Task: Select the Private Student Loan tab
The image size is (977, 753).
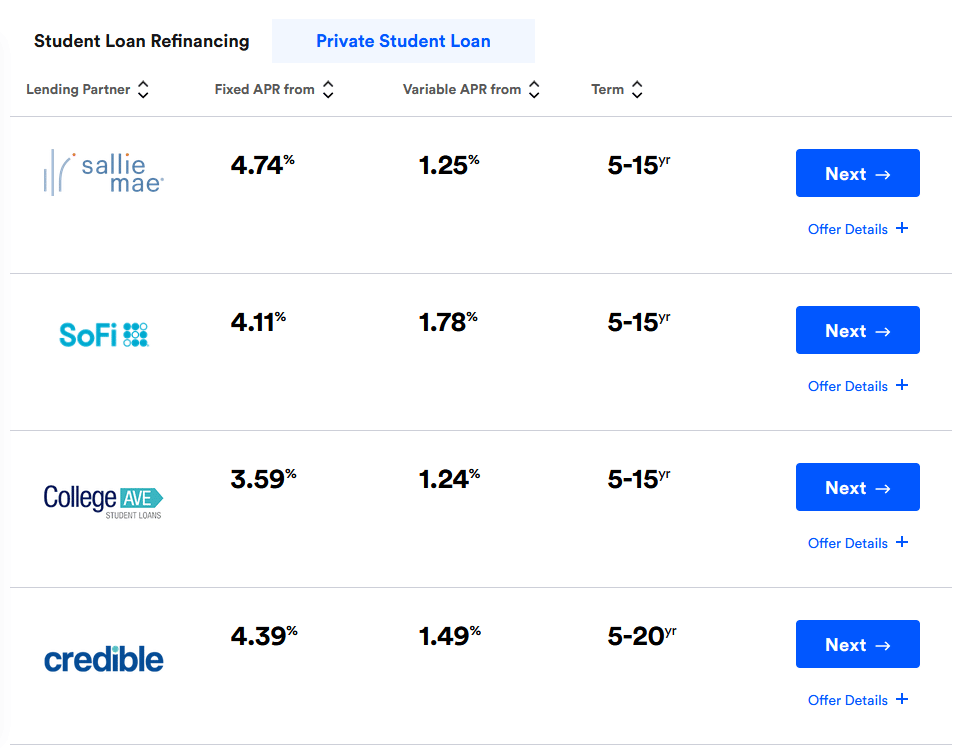Action: point(403,41)
